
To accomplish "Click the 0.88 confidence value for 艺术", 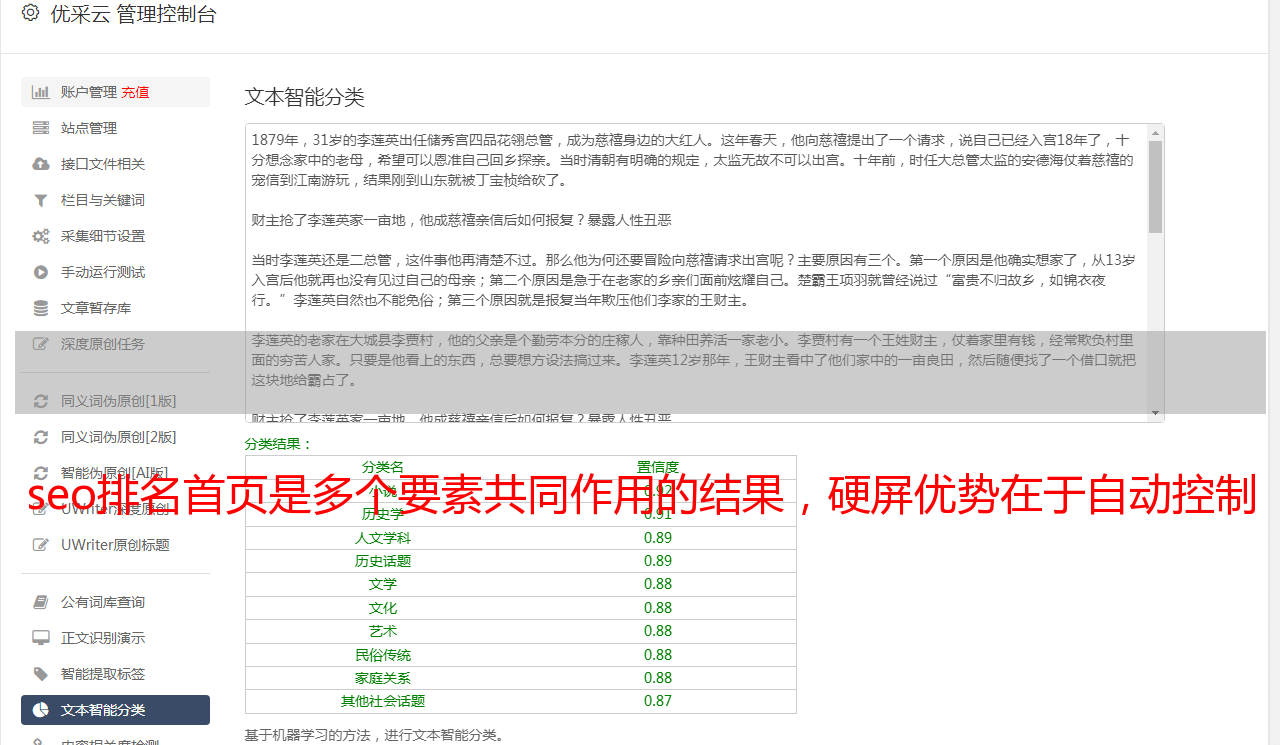I will [658, 631].
